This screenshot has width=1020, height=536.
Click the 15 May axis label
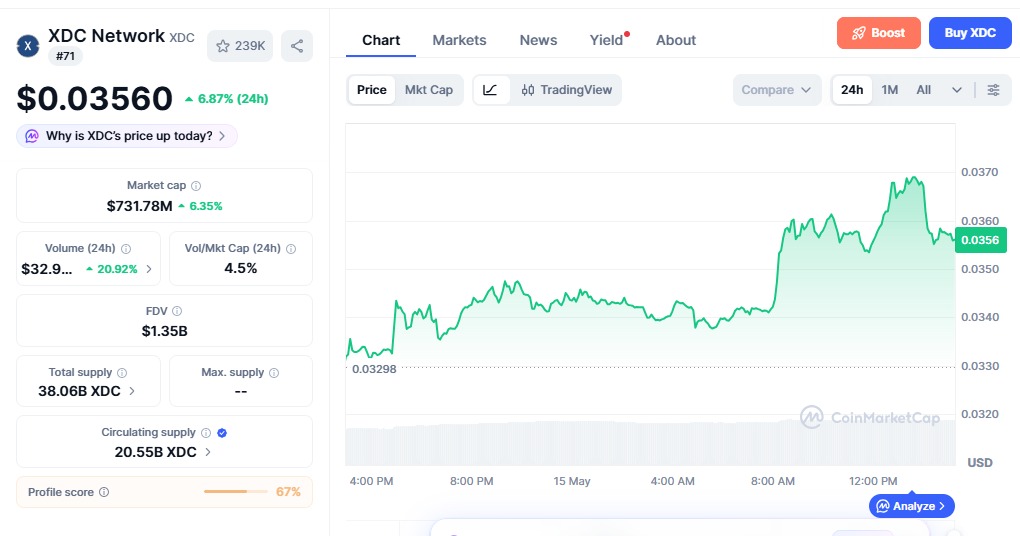[572, 481]
